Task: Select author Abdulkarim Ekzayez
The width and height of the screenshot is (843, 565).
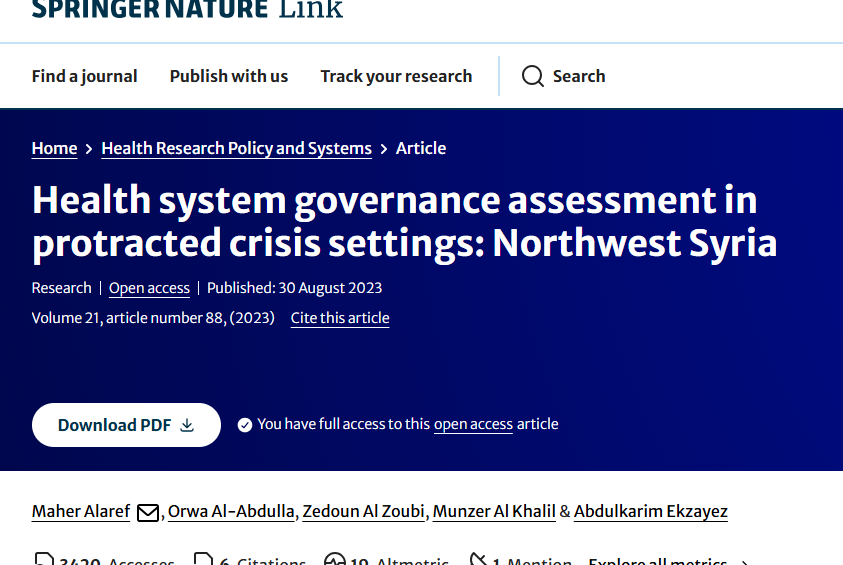Action: [651, 511]
